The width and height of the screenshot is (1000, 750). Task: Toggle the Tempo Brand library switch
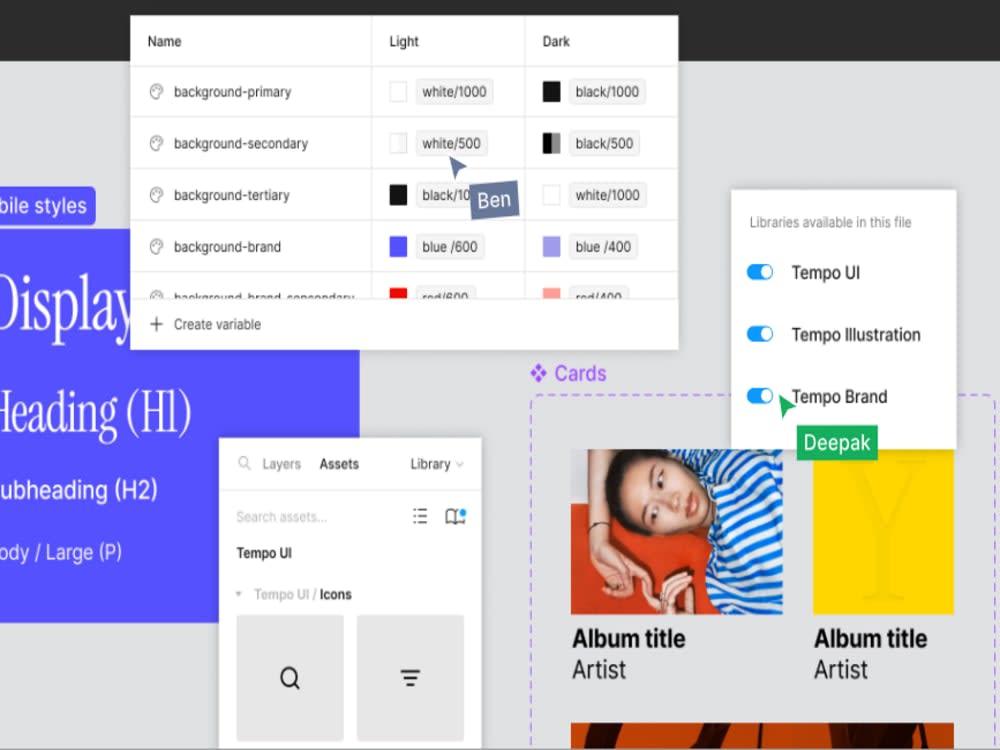[760, 396]
